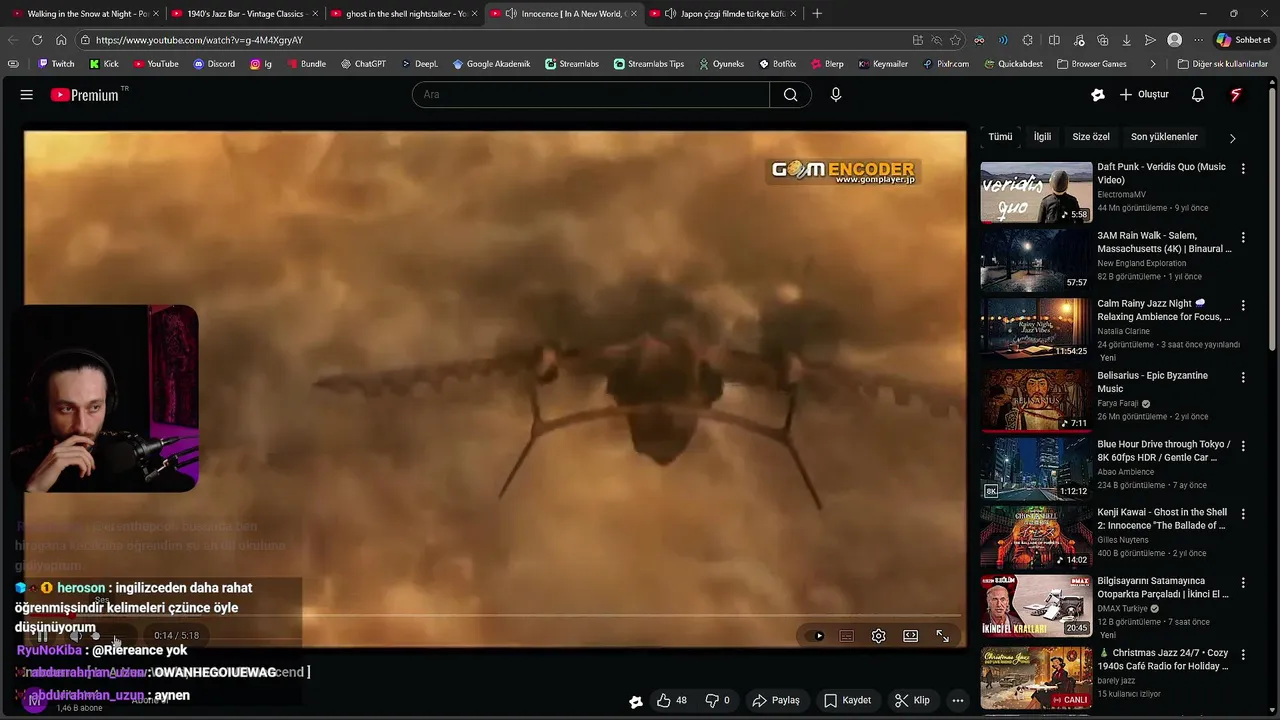Open options for Kenji Kawai Ghost in Shell video
1280x720 pixels.
coord(1243,513)
